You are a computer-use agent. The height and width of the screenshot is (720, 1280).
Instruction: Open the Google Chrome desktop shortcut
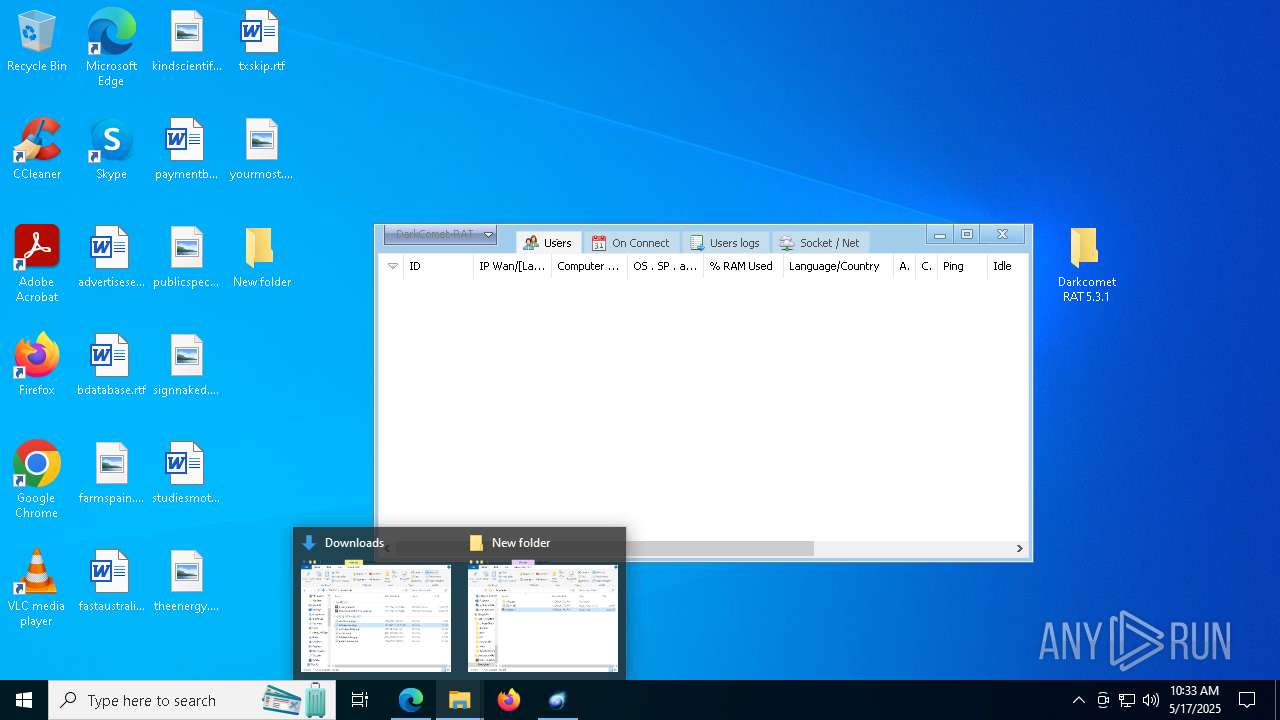(x=37, y=481)
